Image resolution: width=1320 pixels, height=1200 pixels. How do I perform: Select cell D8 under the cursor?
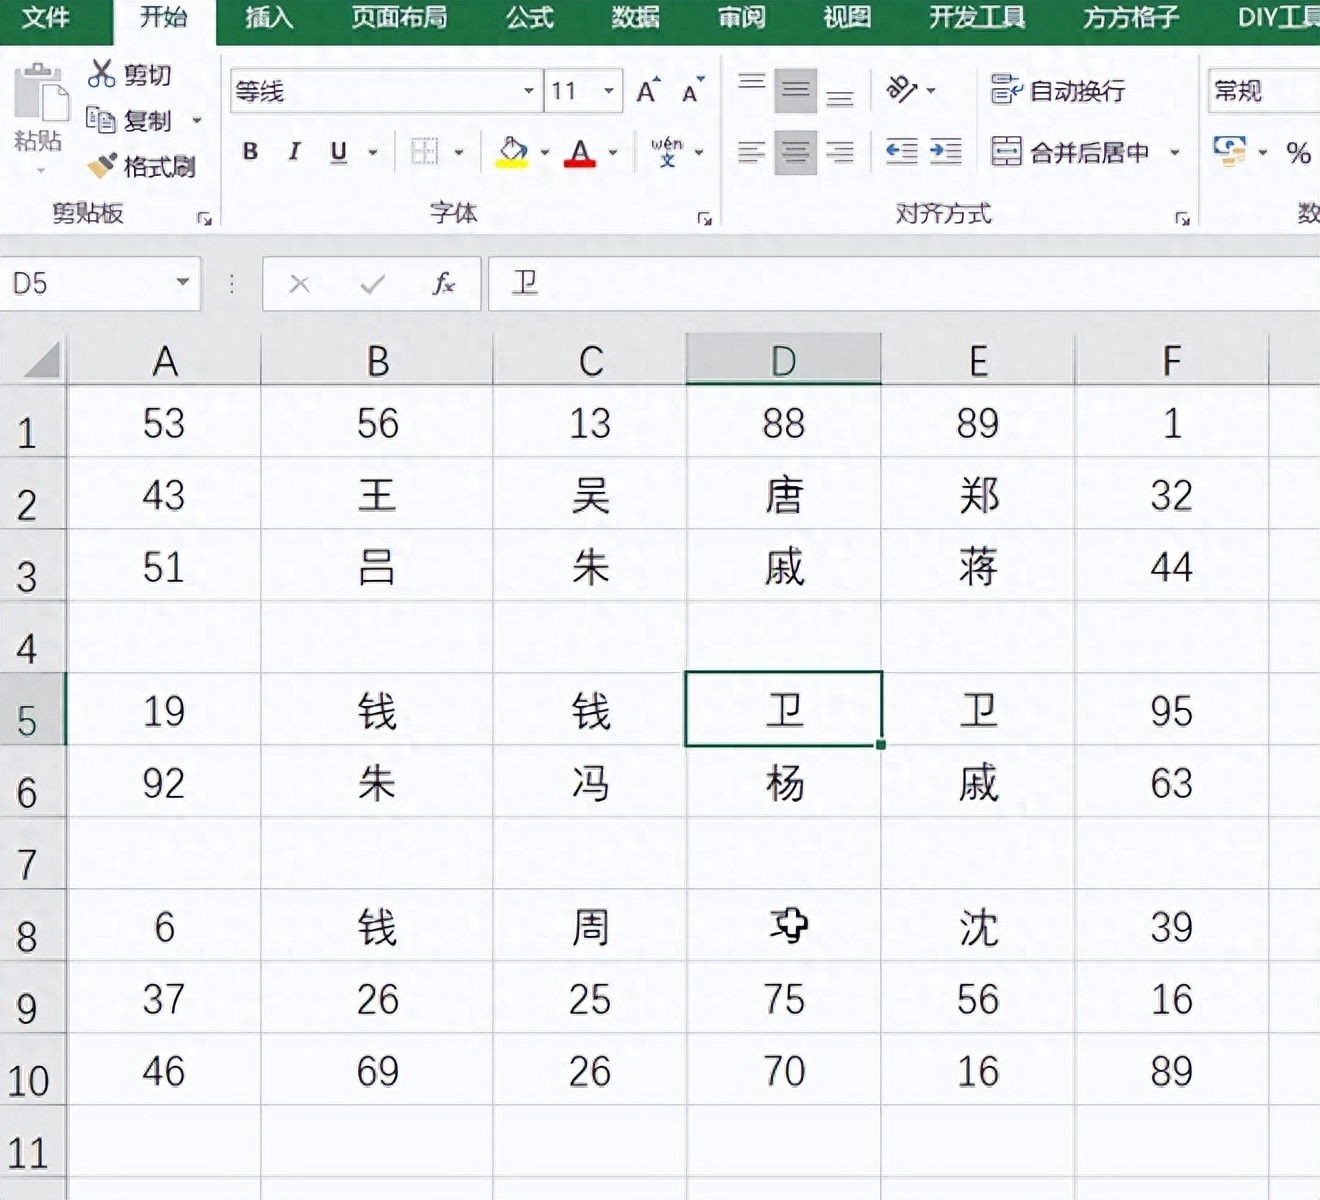[x=784, y=926]
